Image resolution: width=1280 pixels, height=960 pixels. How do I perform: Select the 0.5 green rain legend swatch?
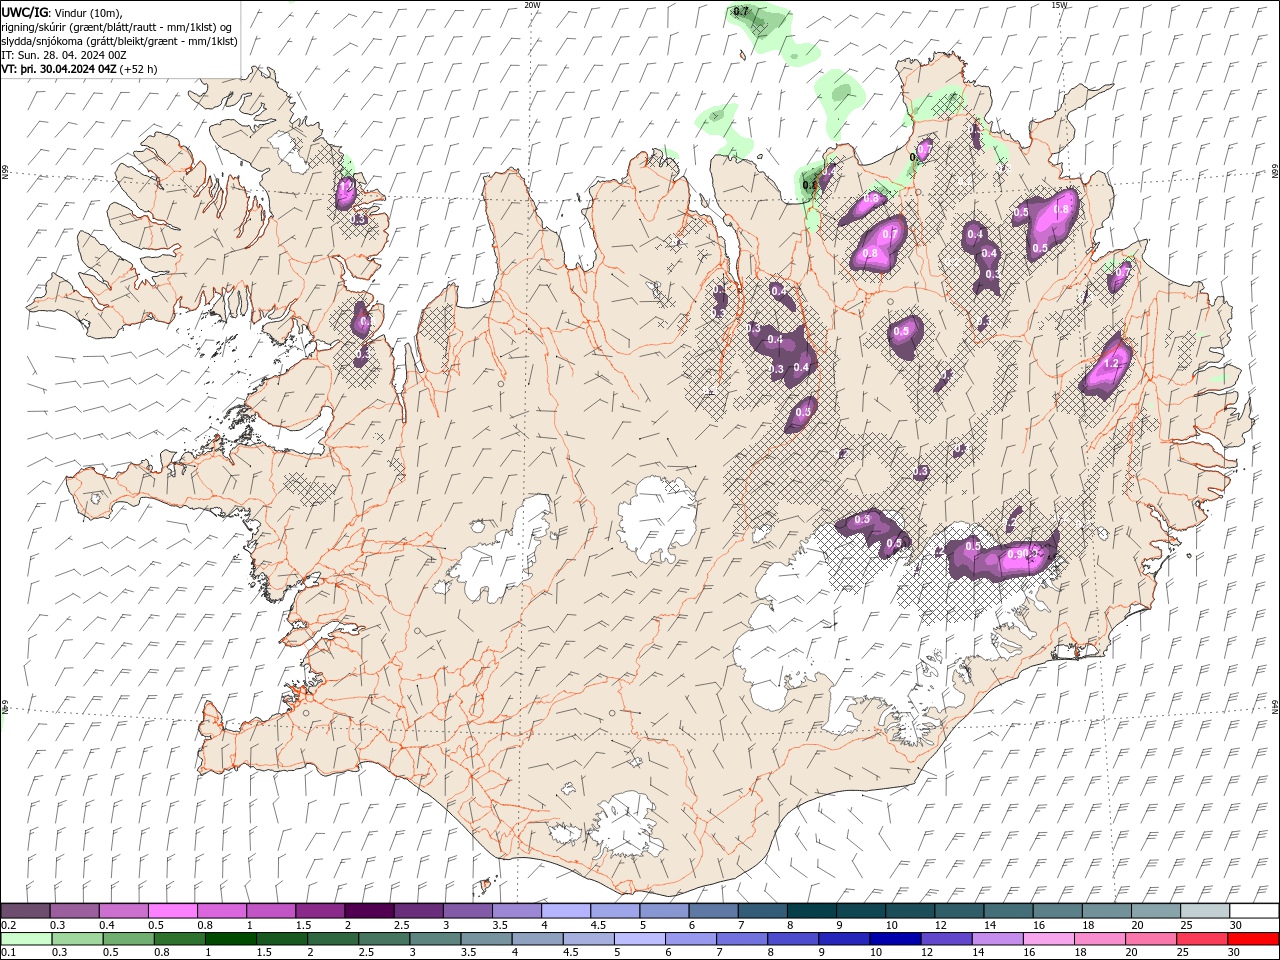pos(128,939)
